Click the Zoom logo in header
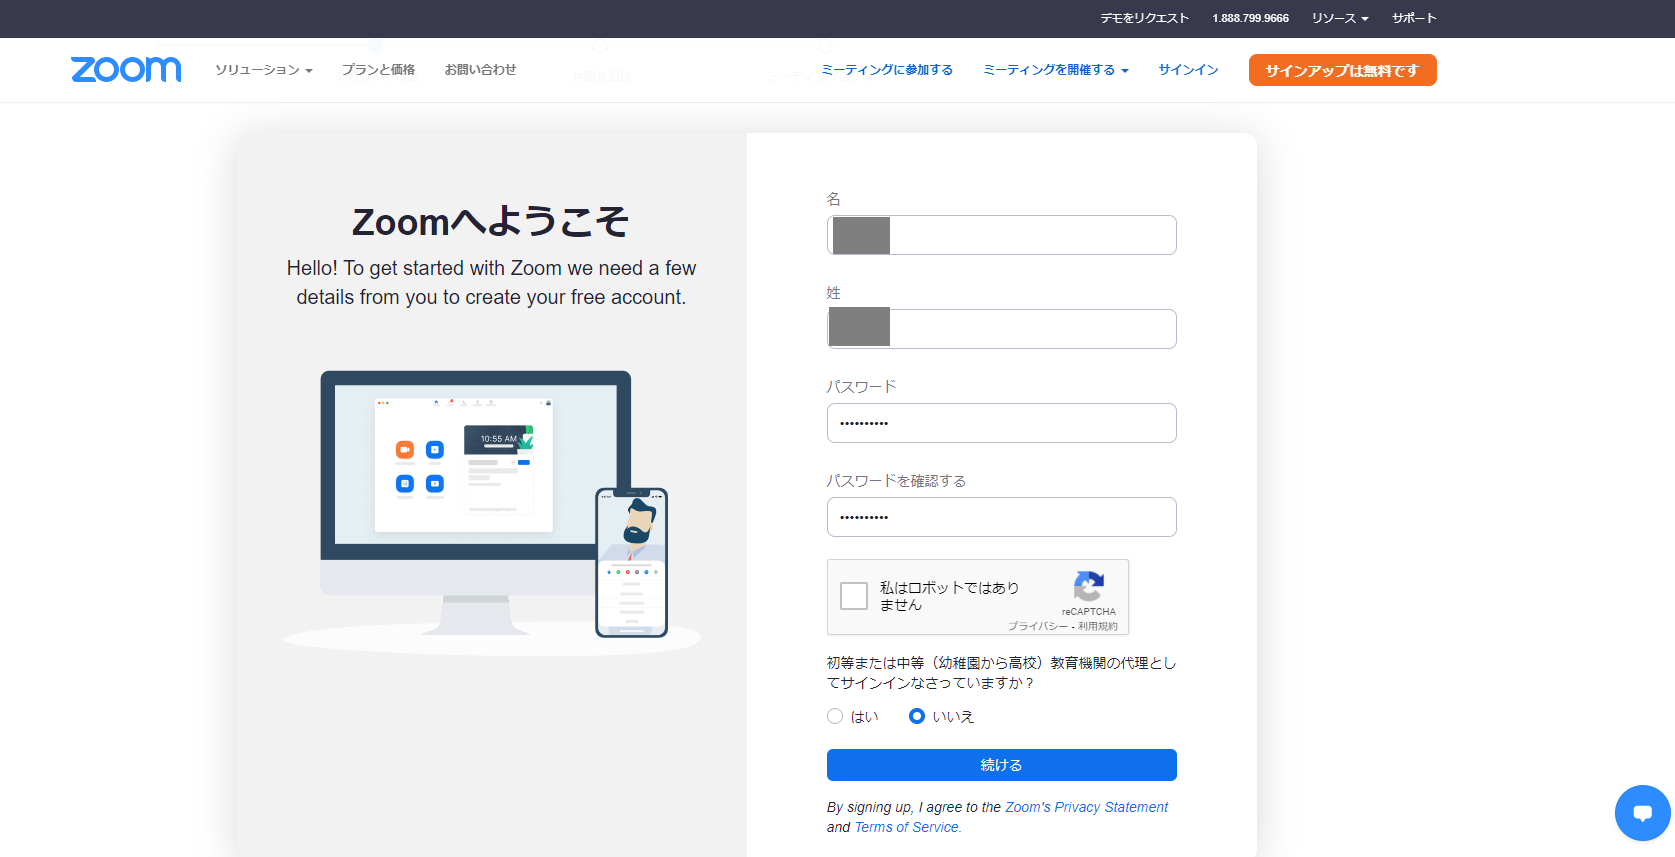 (126, 69)
